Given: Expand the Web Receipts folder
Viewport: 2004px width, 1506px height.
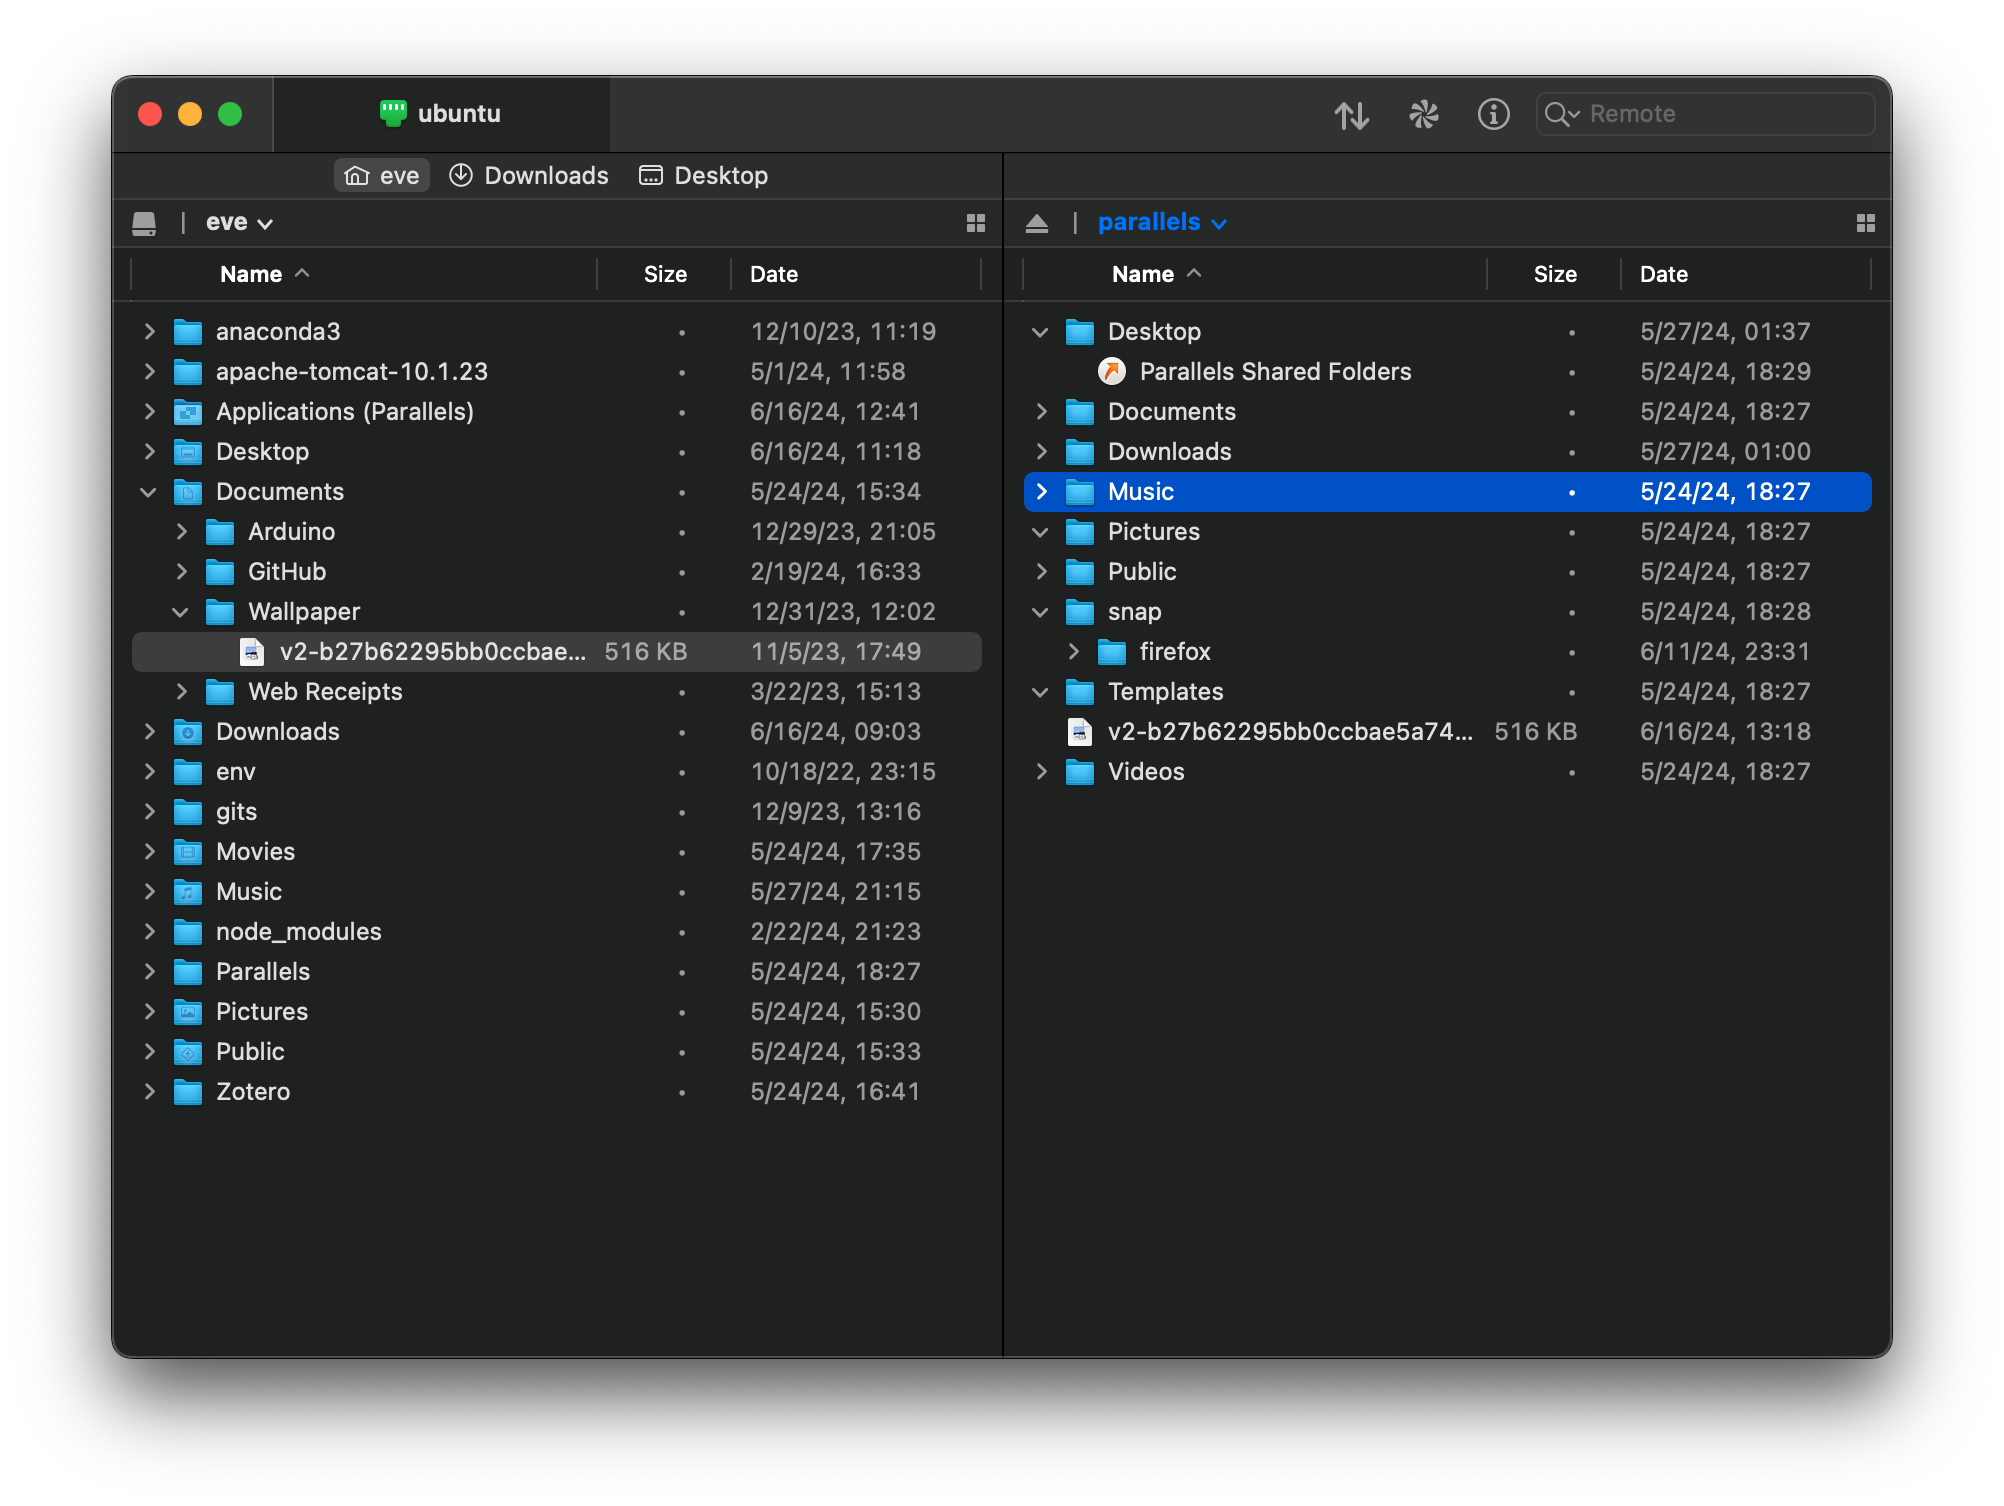Looking at the screenshot, I should click(181, 692).
